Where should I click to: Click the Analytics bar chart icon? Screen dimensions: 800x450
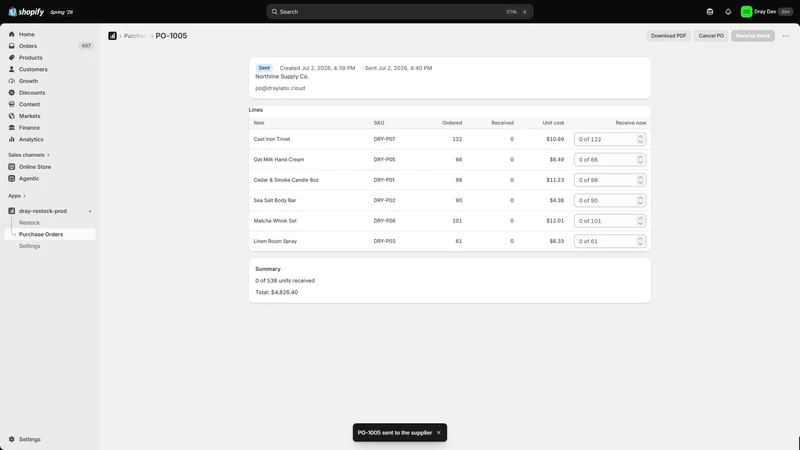pyautogui.click(x=12, y=139)
